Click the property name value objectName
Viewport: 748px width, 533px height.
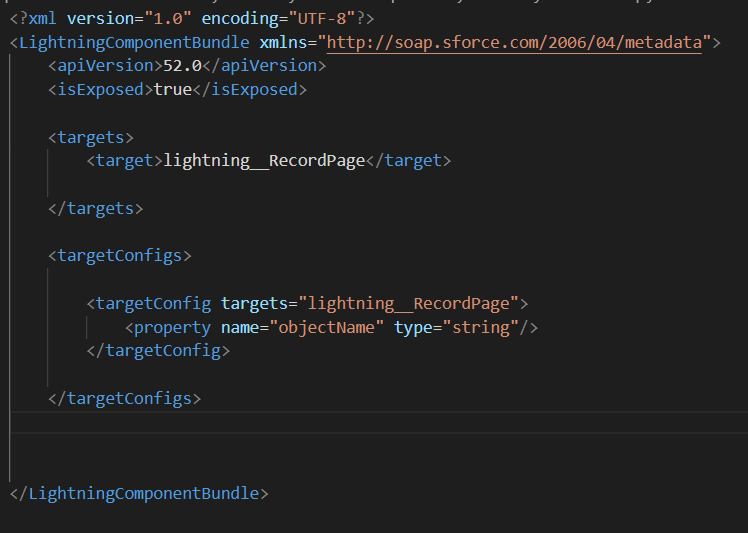327,327
